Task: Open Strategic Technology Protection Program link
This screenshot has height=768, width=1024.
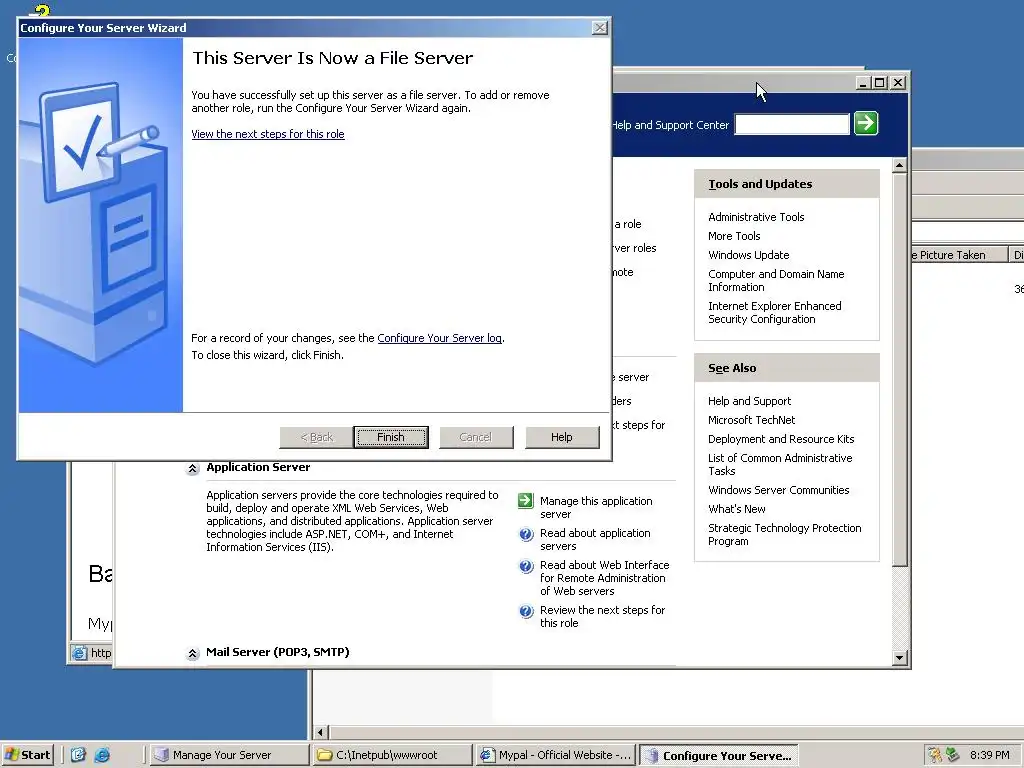Action: coord(784,534)
